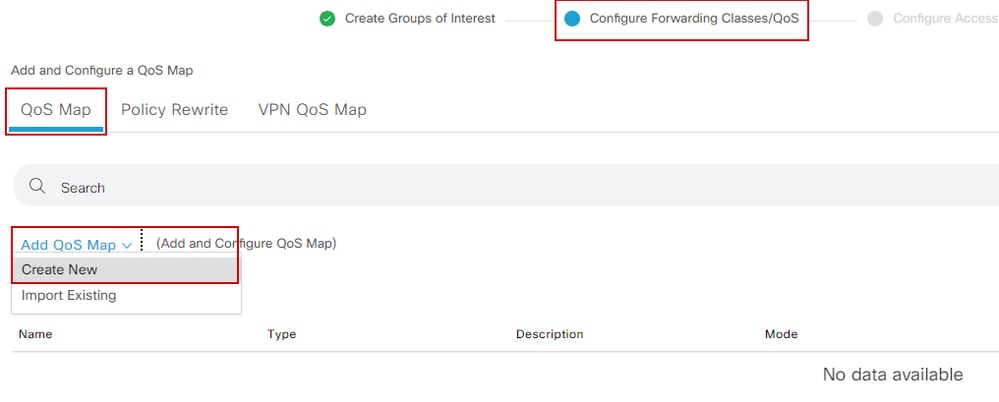Screen dimensions: 999x402
Task: Go to the VPN QoS Map tab
Action: point(312,110)
